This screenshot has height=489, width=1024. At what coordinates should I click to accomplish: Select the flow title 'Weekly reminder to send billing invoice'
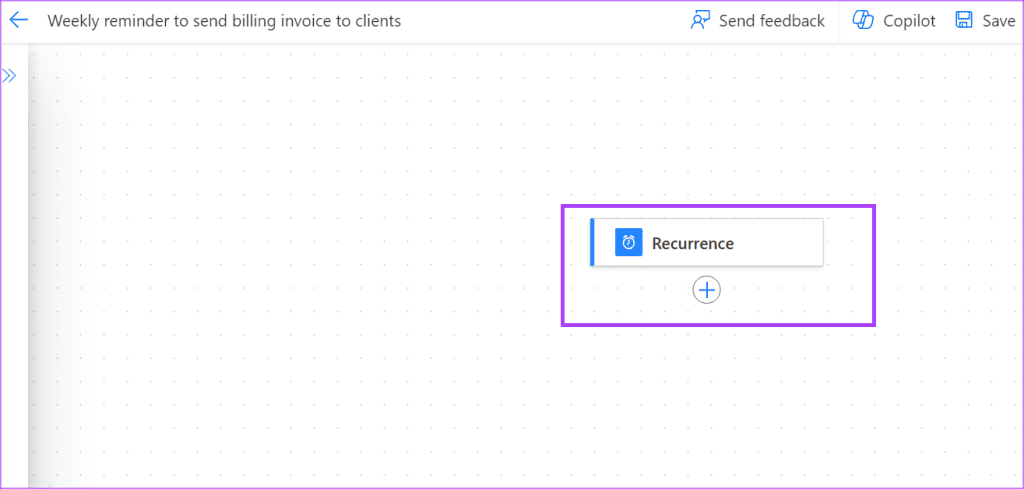224,21
